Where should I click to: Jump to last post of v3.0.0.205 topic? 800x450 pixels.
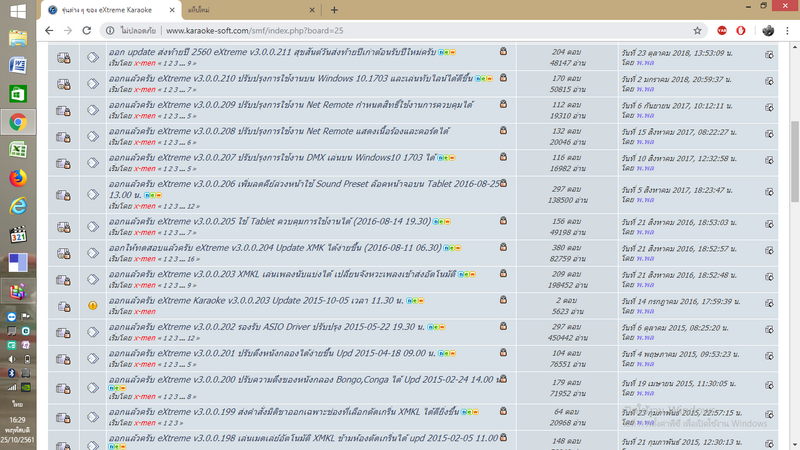click(x=769, y=224)
